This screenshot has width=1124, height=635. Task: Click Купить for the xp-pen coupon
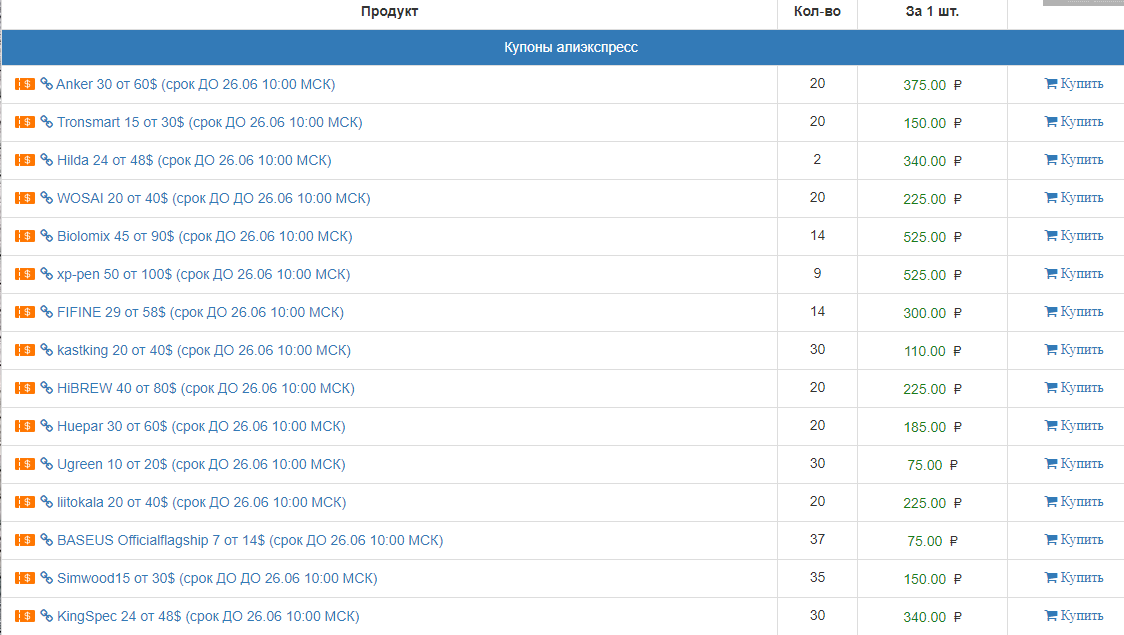click(1074, 273)
